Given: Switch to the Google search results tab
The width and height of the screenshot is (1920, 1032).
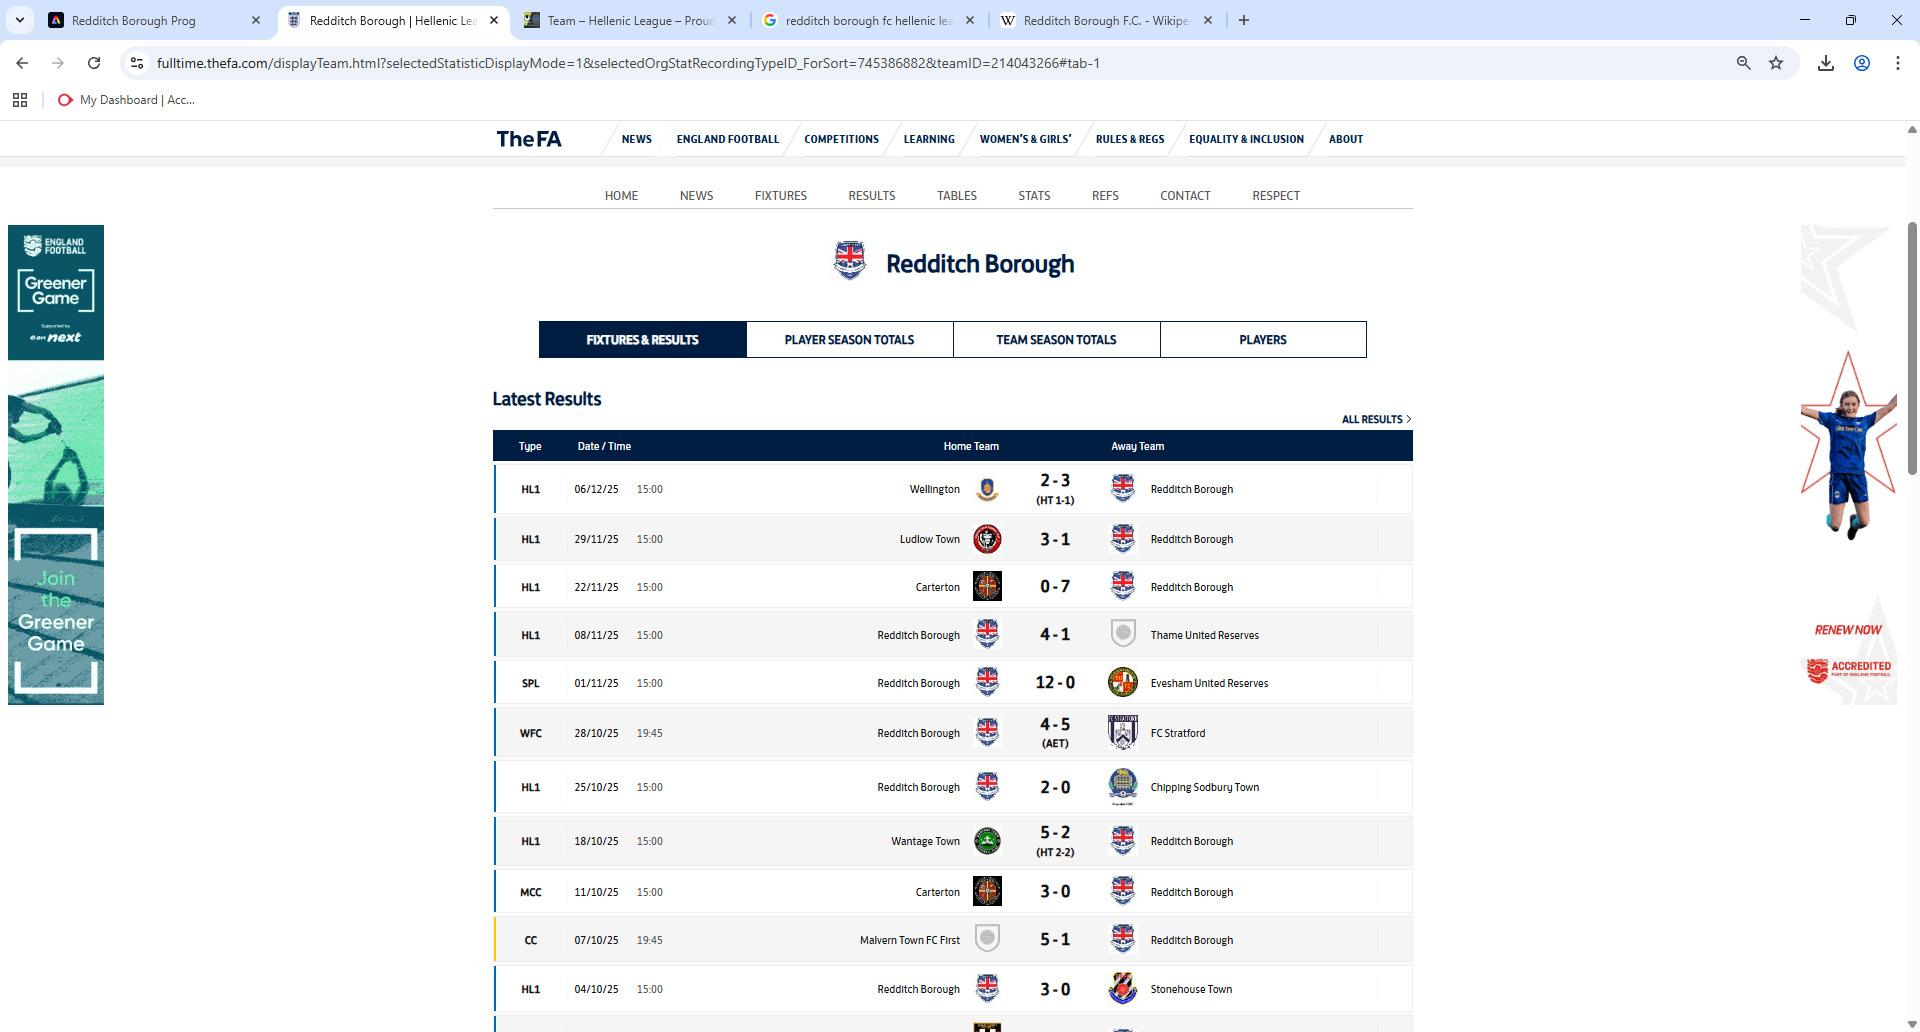Looking at the screenshot, I should coord(868,20).
